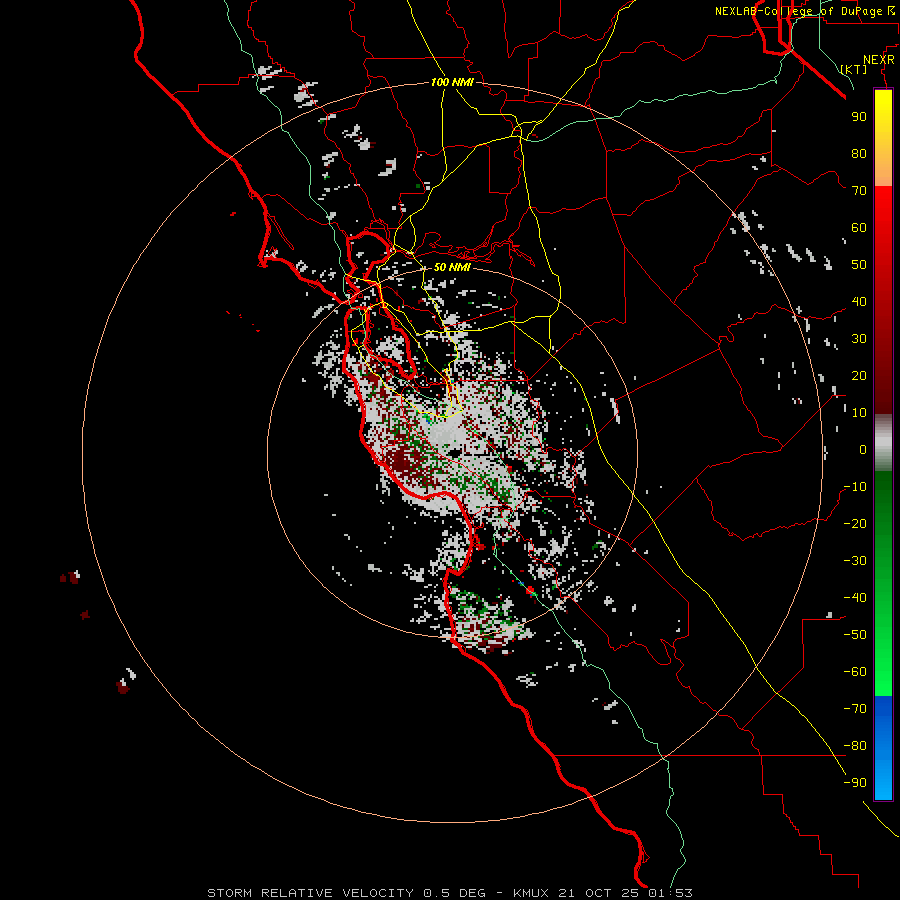The height and width of the screenshot is (900, 900).
Task: Click the 70 value on velocity scale
Action: click(859, 191)
